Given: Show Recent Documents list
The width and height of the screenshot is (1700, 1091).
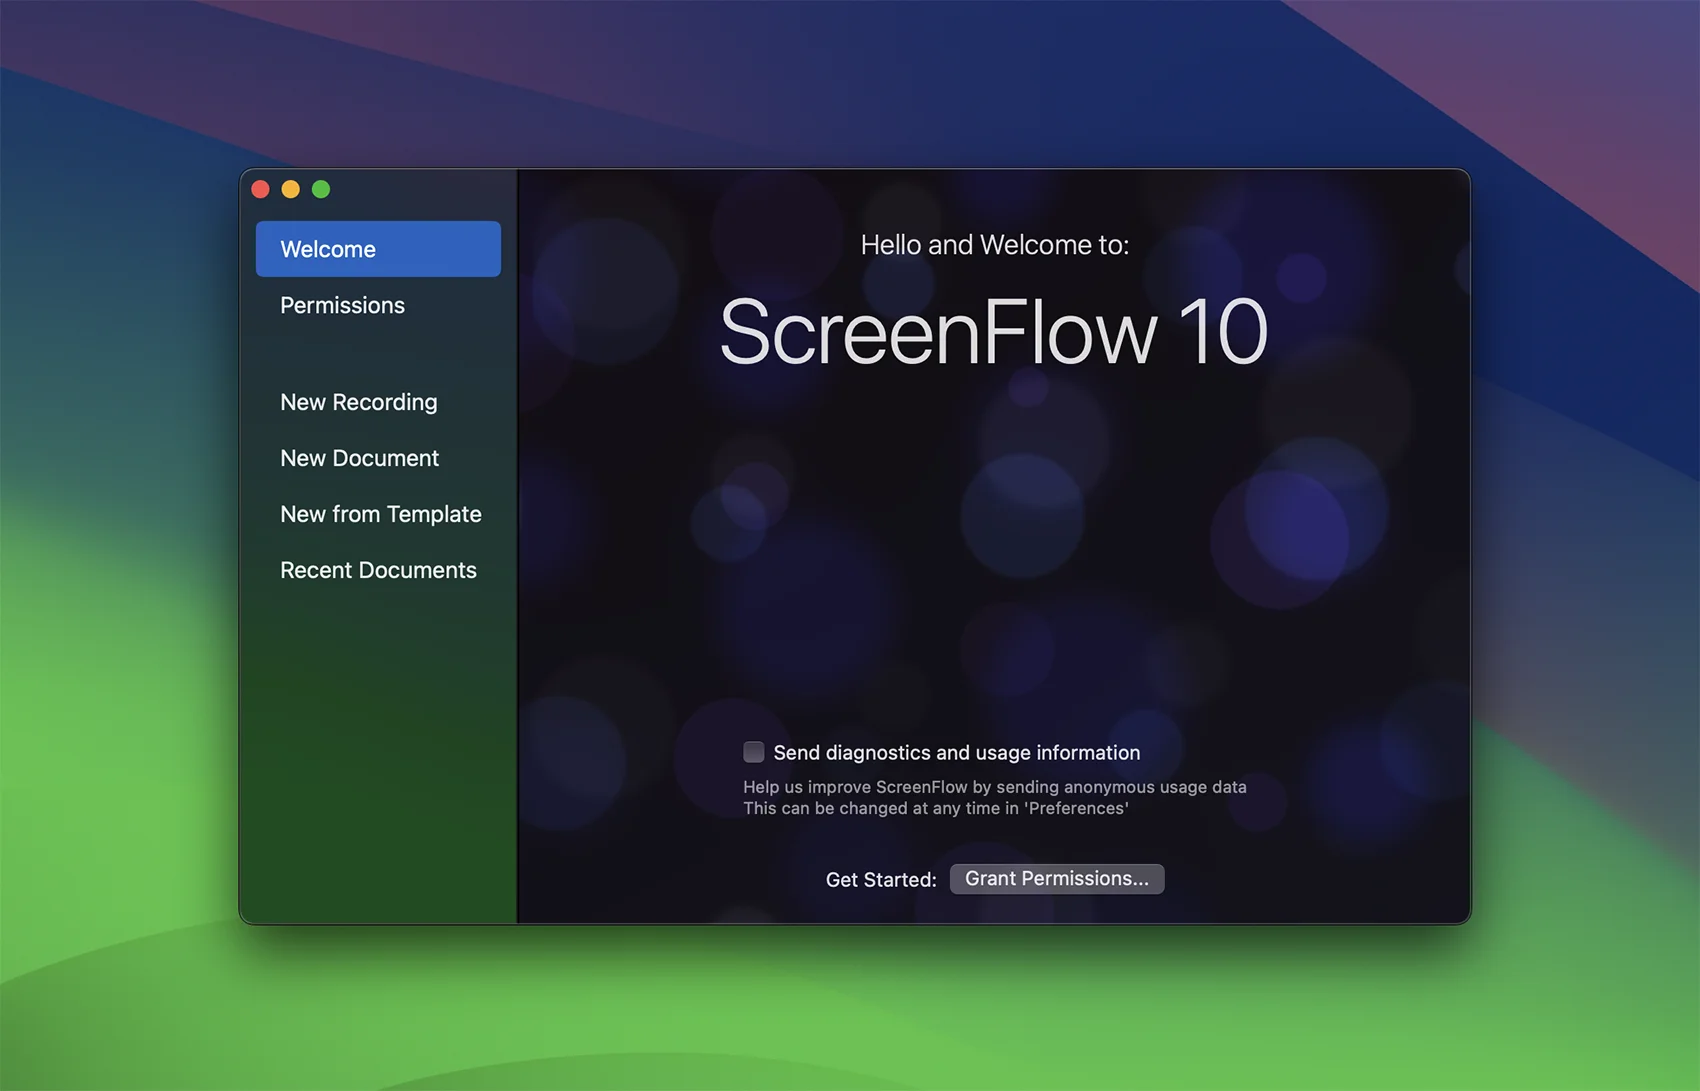Looking at the screenshot, I should coord(378,570).
